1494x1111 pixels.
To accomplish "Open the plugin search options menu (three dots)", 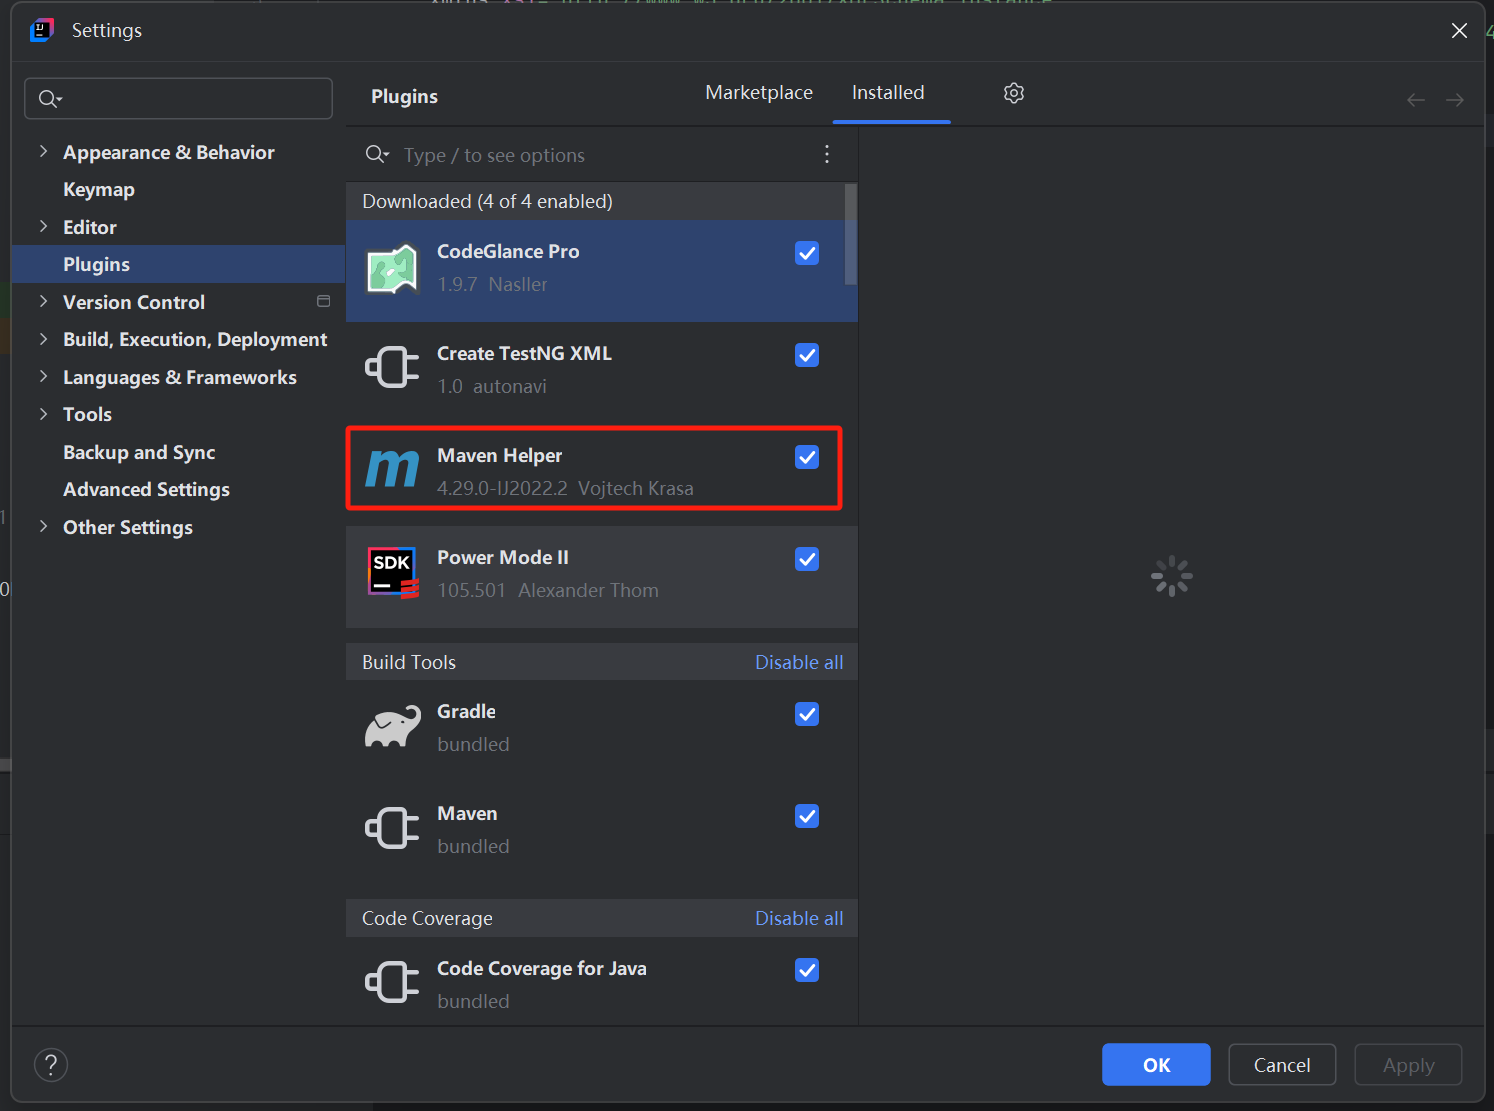I will [x=827, y=154].
